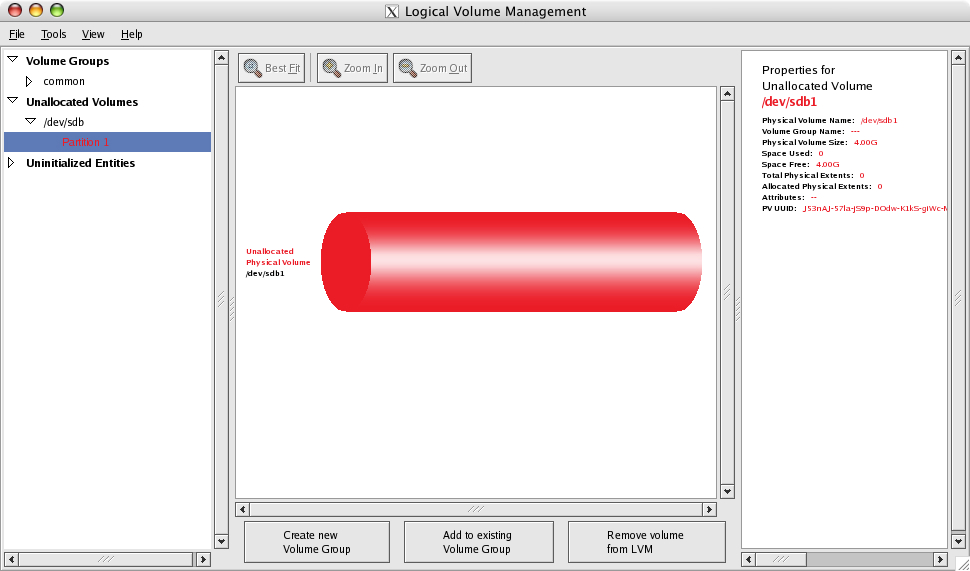Expand the Uninitialized Entities node
This screenshot has width=970, height=571.
tap(12, 163)
